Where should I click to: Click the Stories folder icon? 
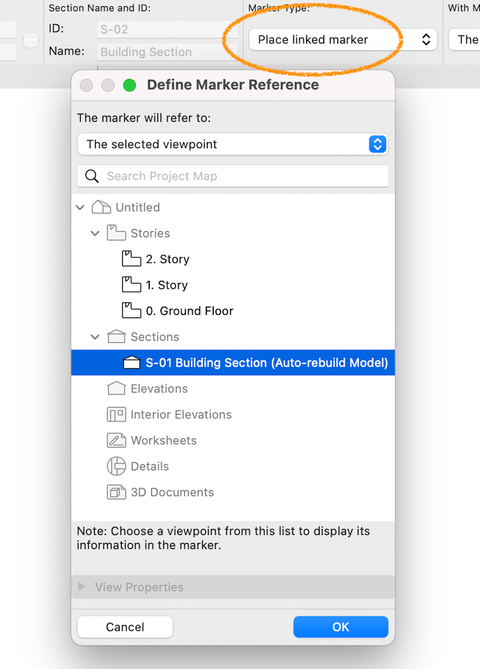pos(116,233)
